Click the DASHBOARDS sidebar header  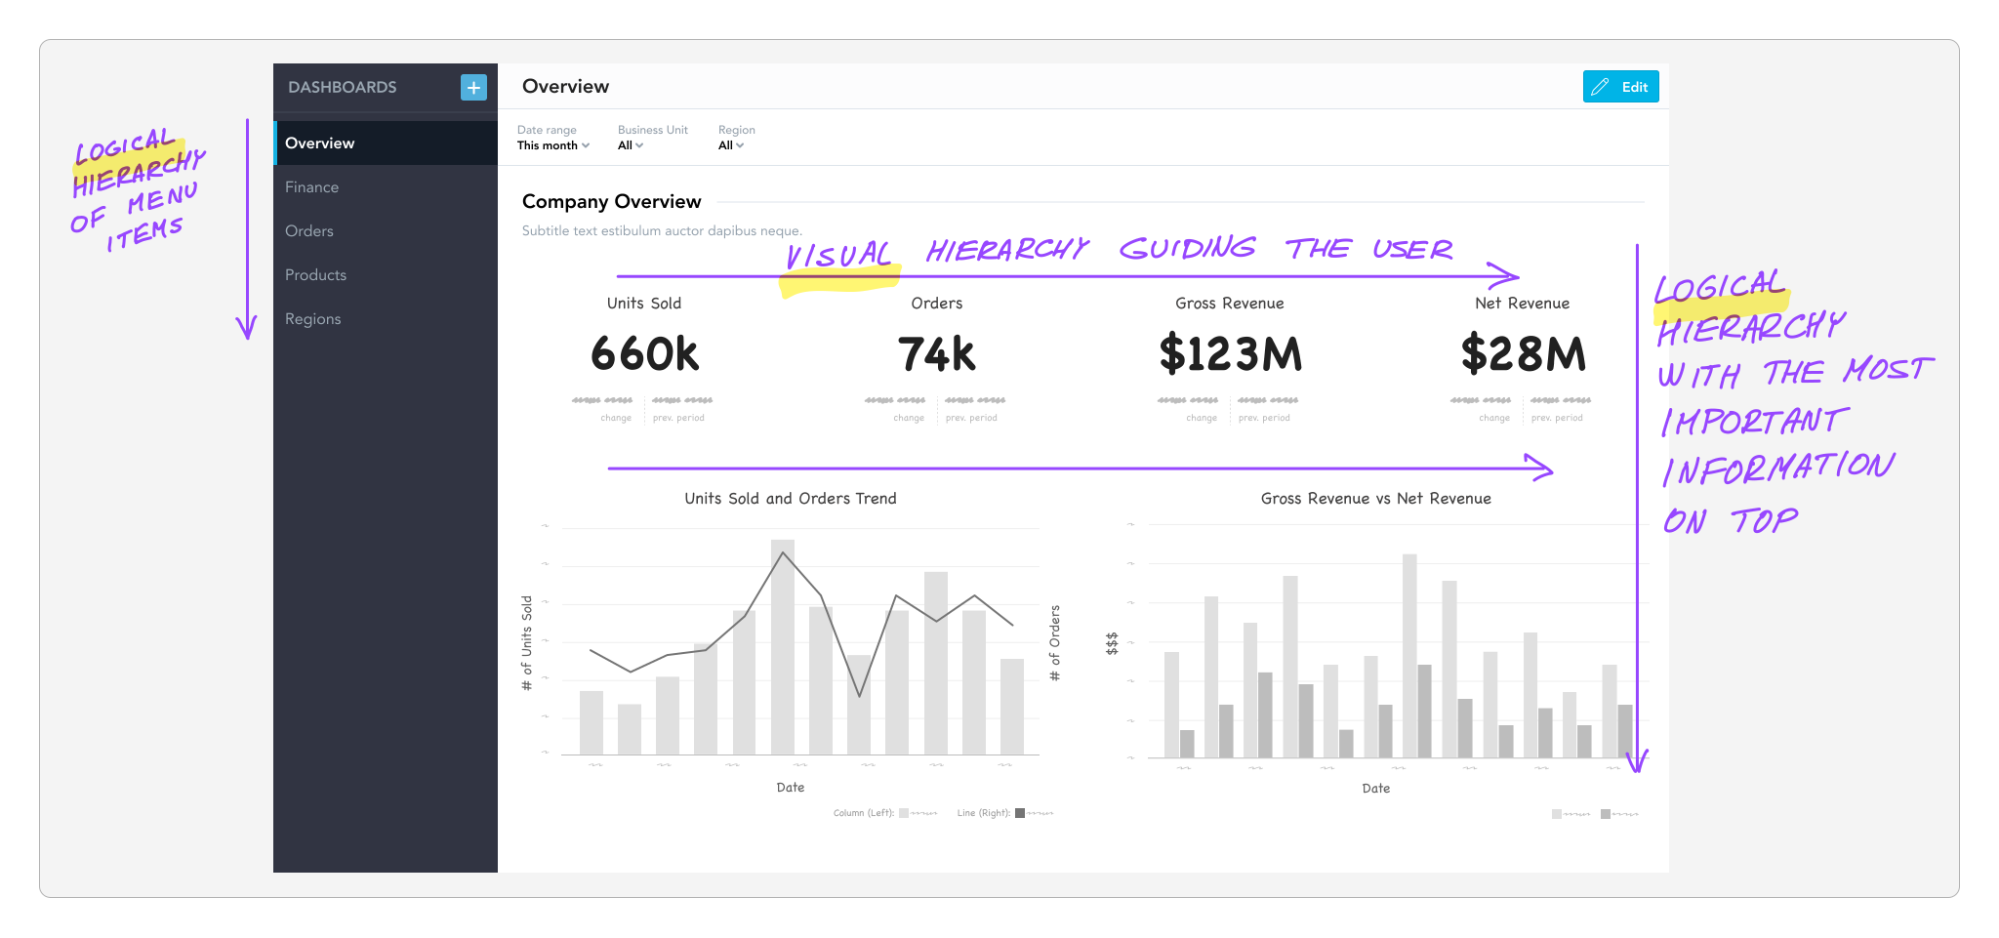click(342, 87)
